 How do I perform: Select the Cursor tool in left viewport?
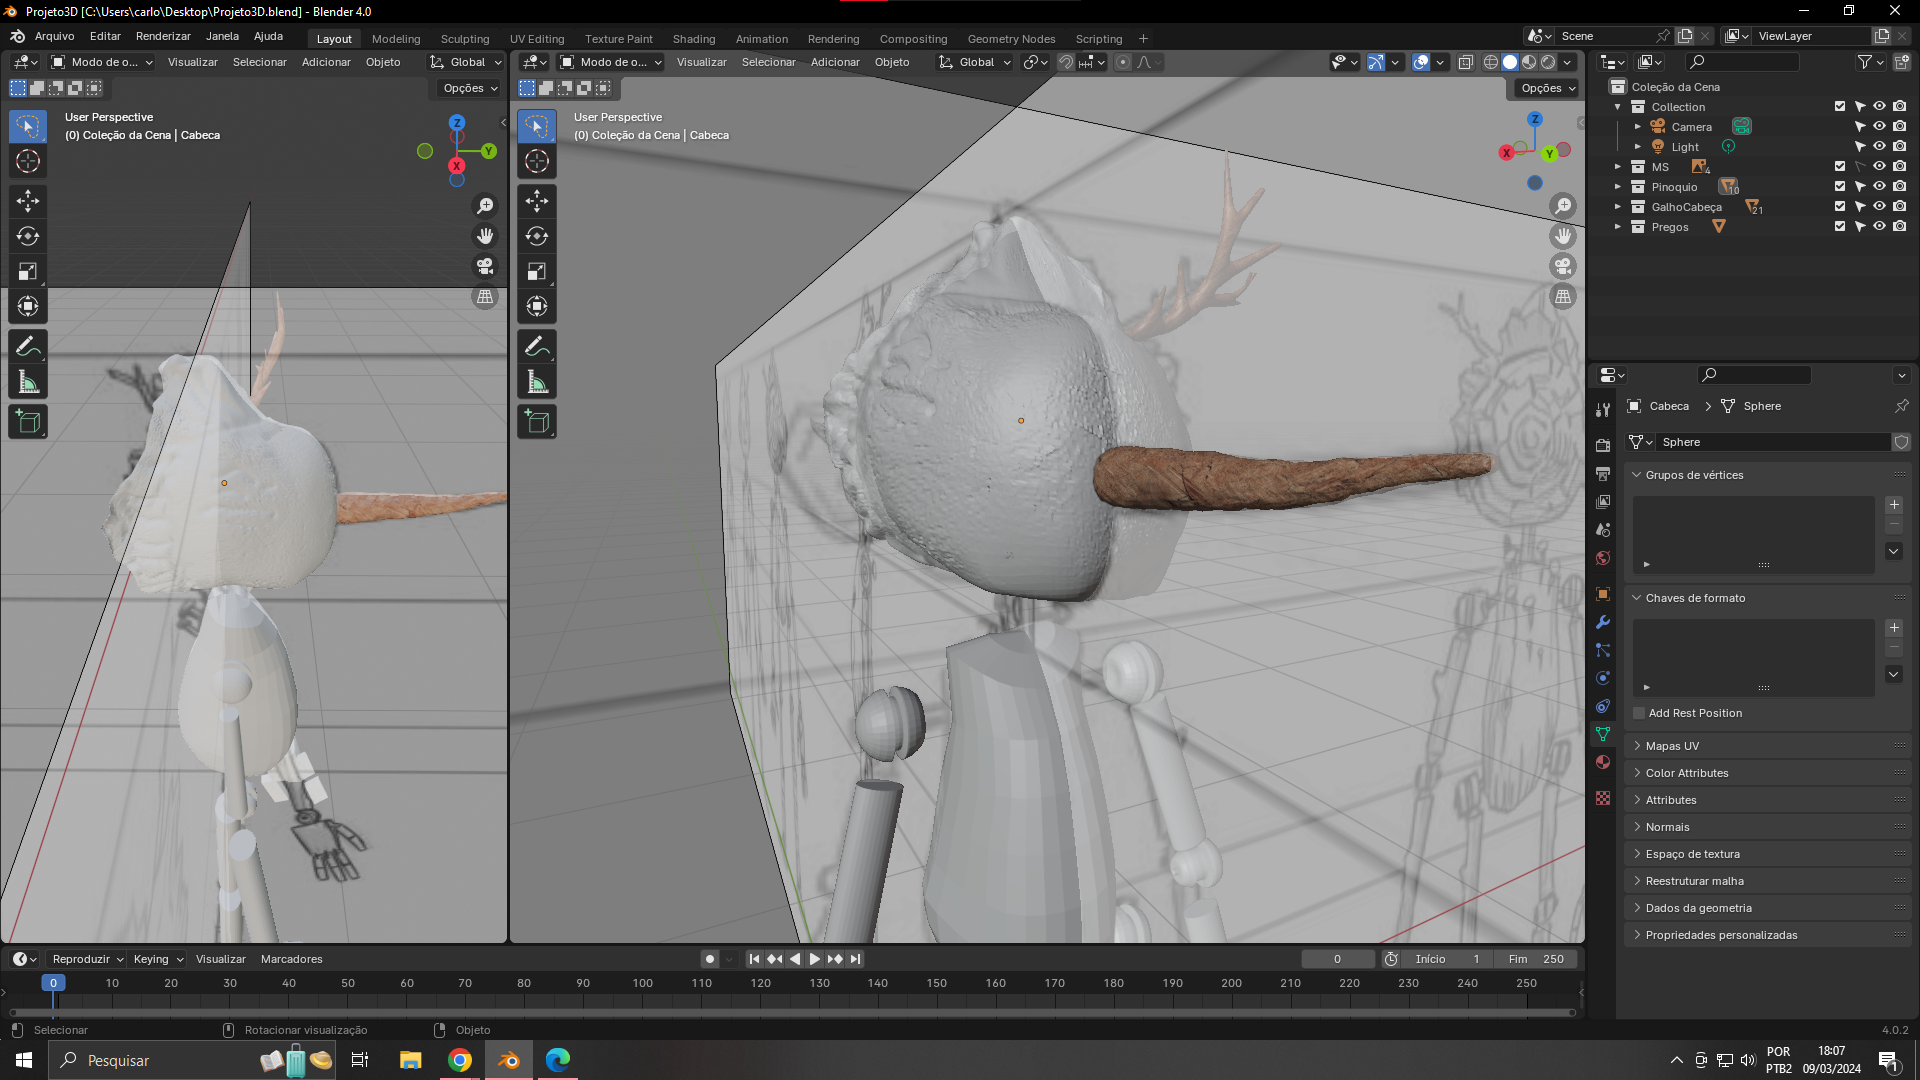28,161
